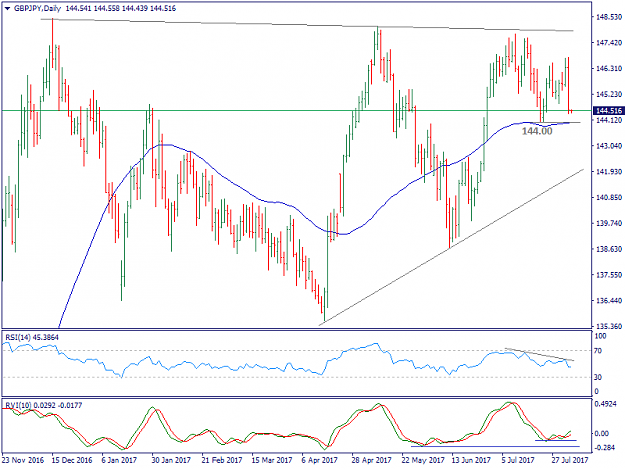Screen dimensions: 625x469
Task: Select date label 21 Feb 2017
Action: [222, 460]
